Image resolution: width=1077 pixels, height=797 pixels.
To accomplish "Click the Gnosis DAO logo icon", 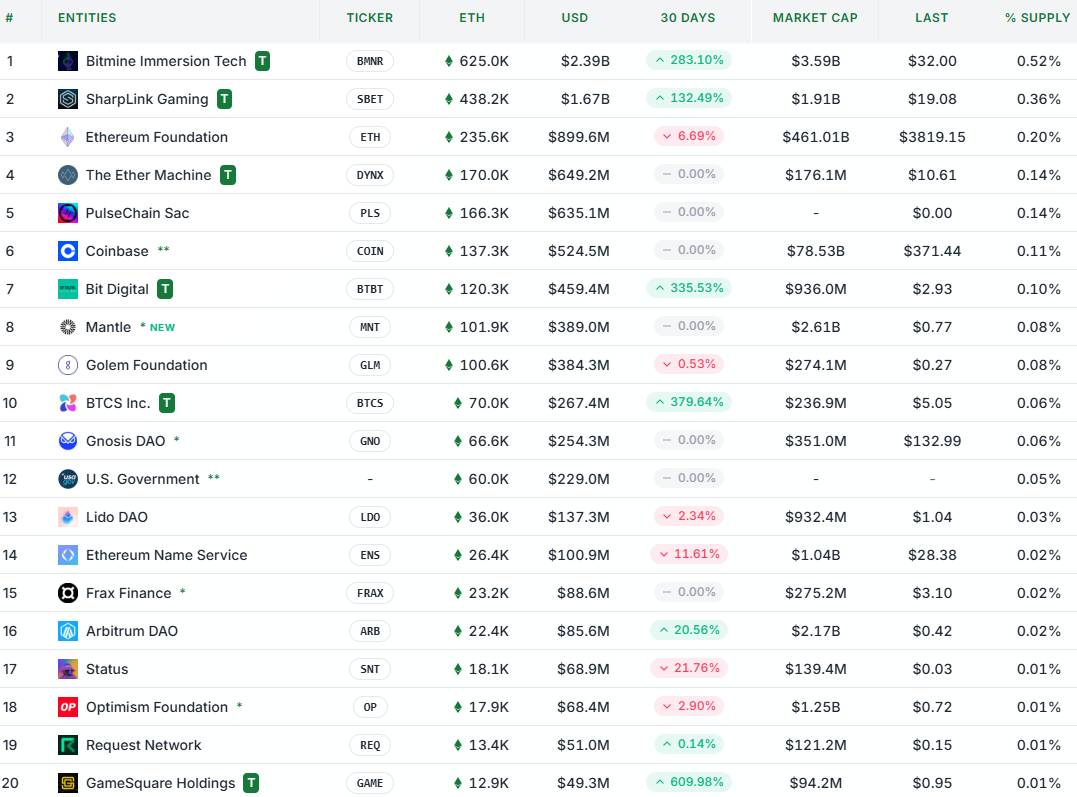I will [x=67, y=441].
